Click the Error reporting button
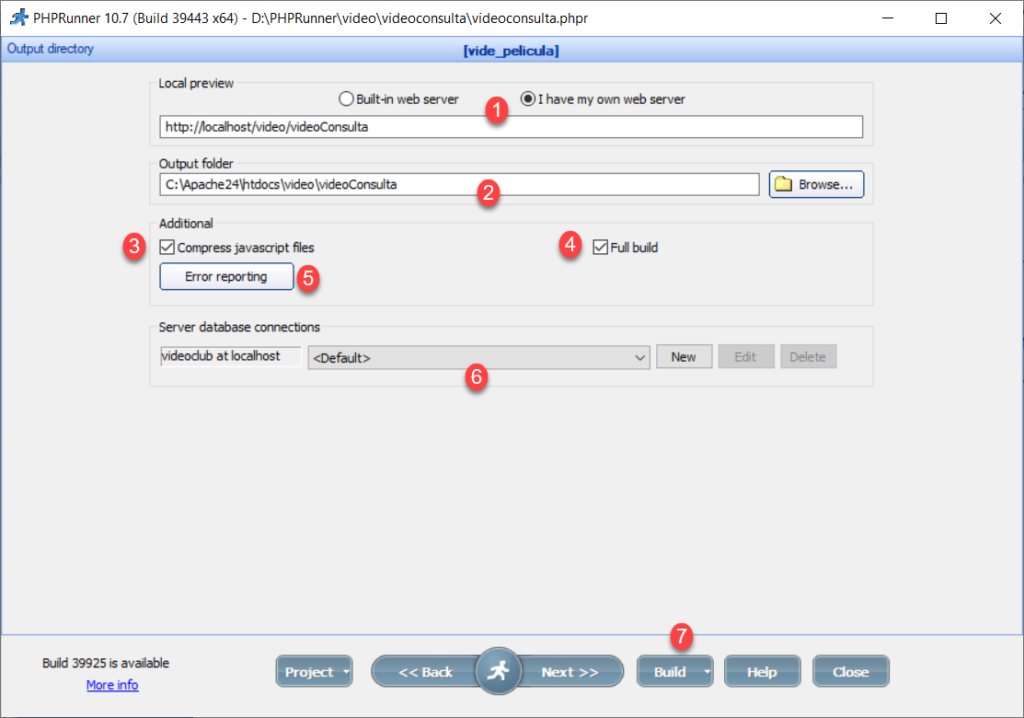 (x=226, y=277)
